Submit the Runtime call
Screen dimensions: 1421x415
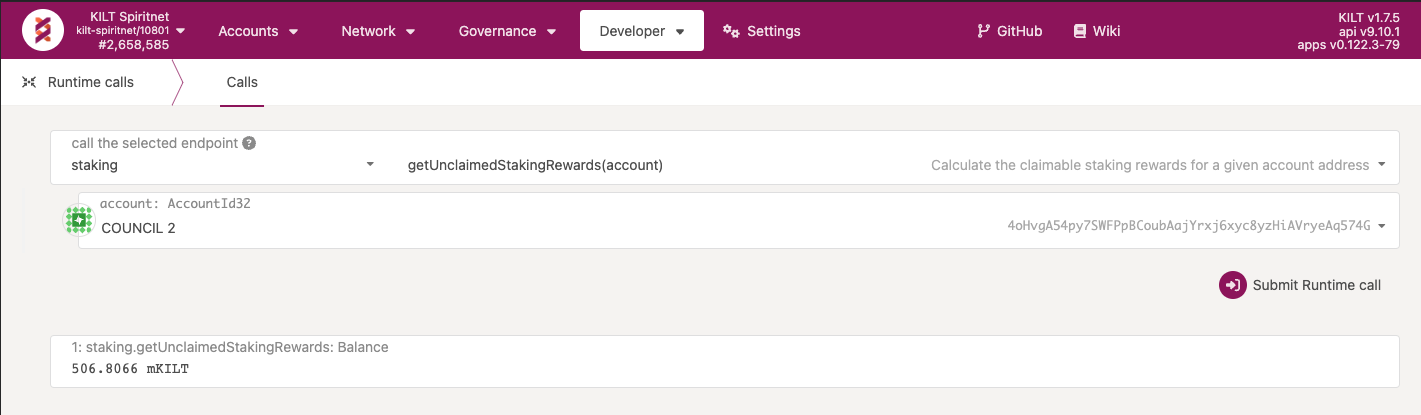click(1300, 285)
